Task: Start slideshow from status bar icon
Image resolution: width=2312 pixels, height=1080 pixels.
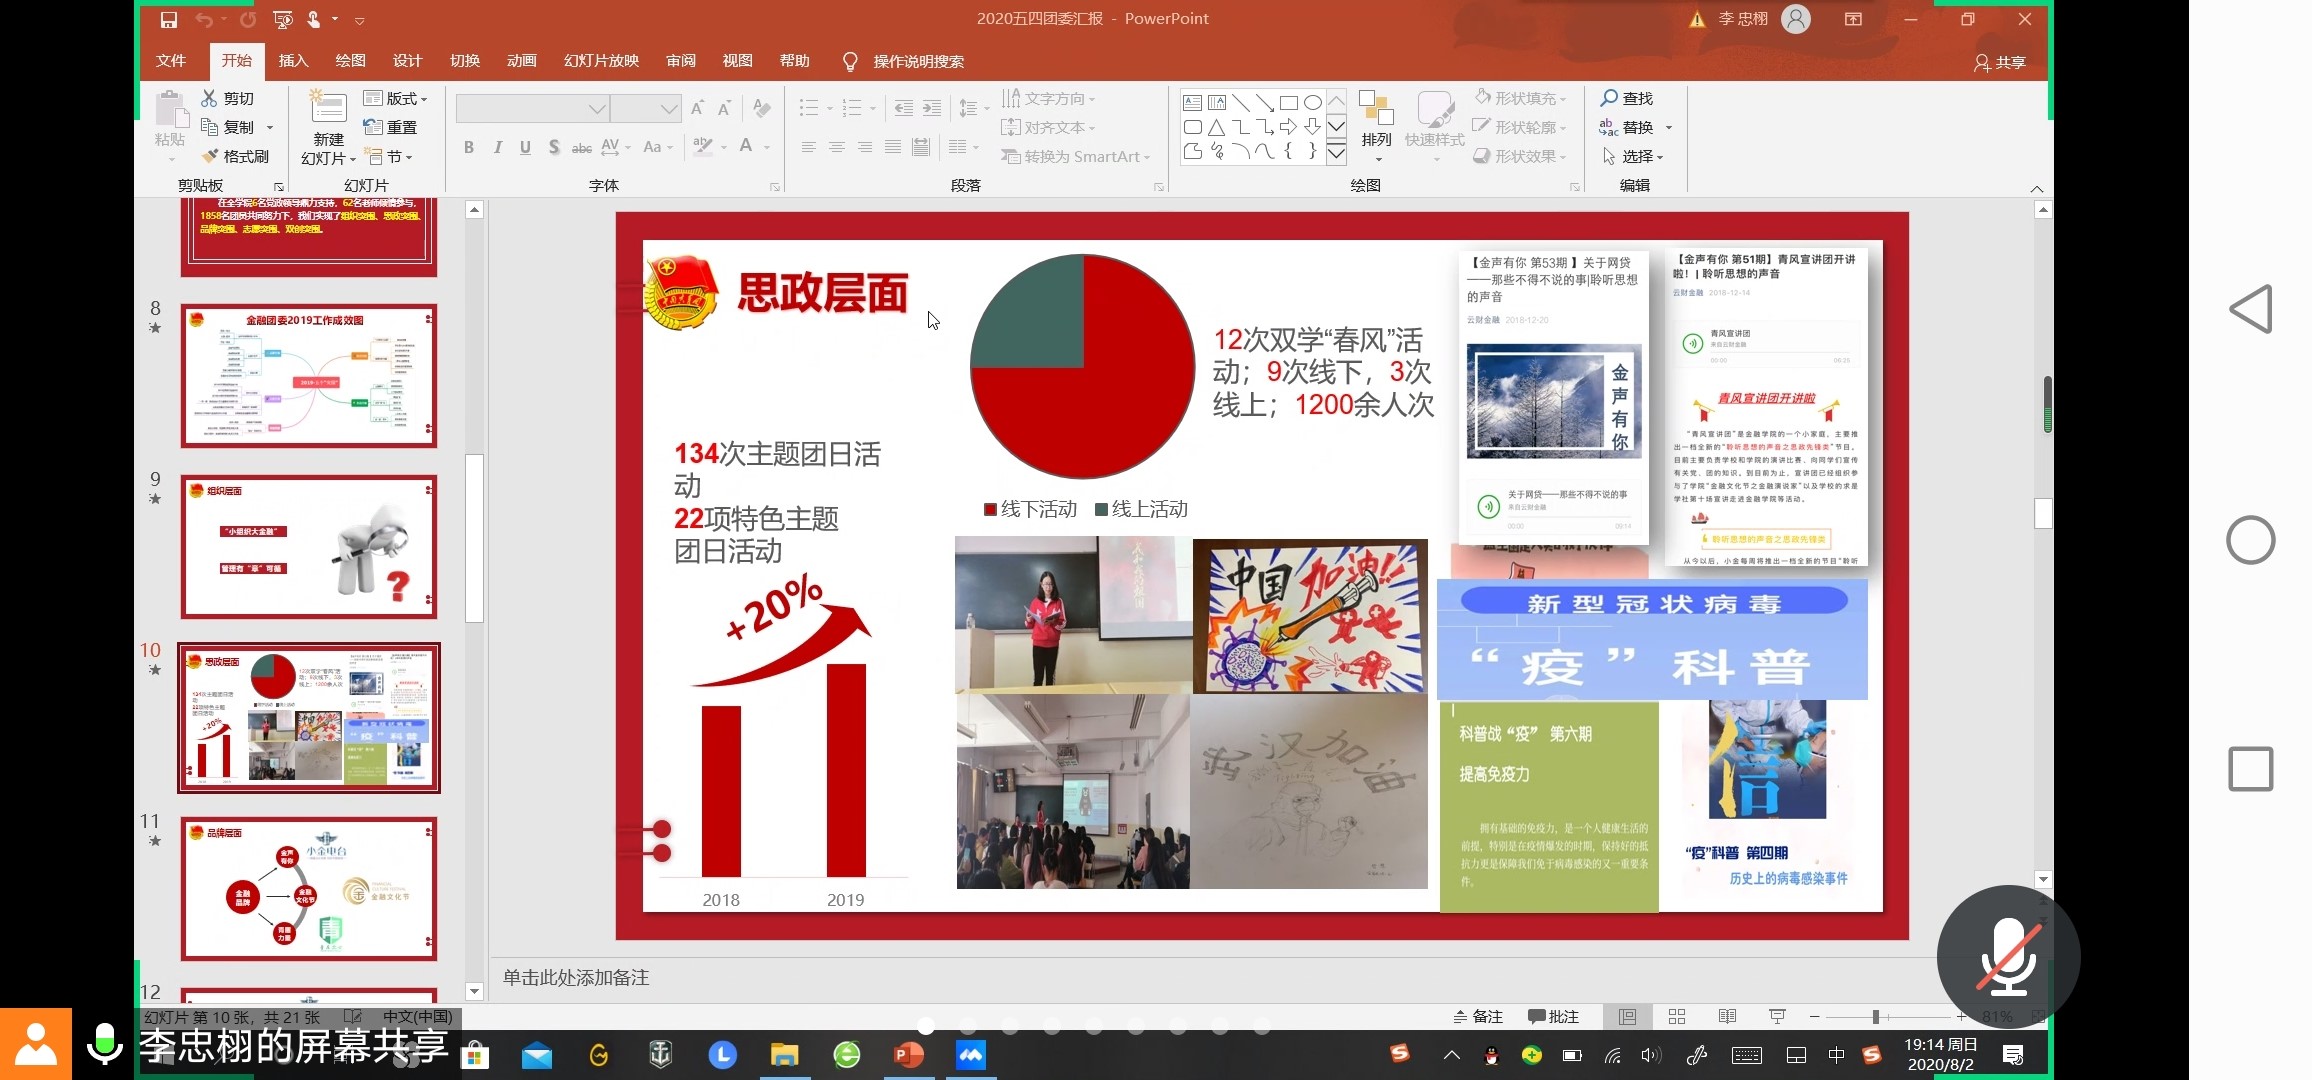Action: [x=1777, y=1016]
